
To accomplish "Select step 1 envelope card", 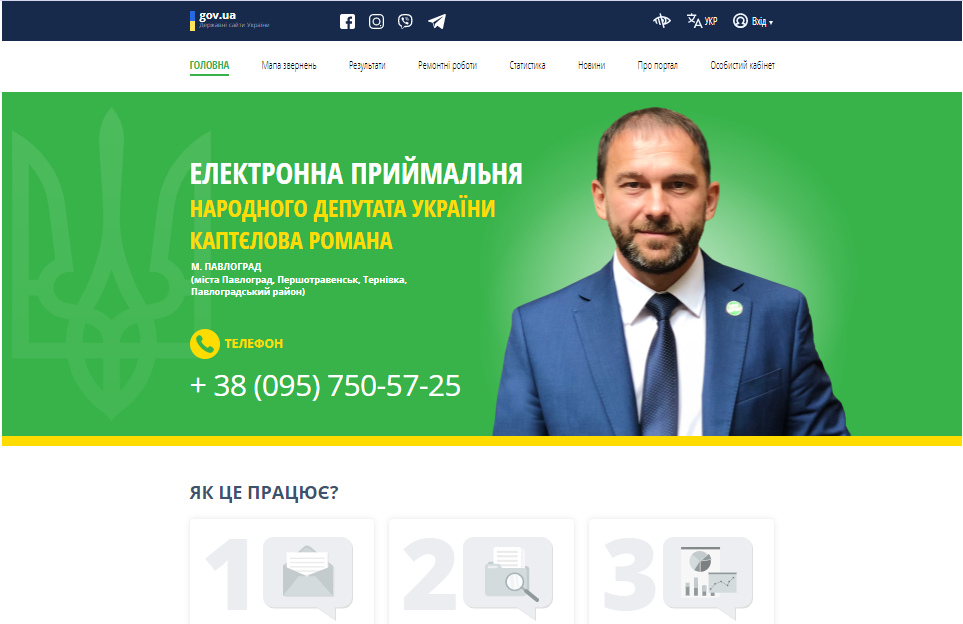I will point(282,572).
